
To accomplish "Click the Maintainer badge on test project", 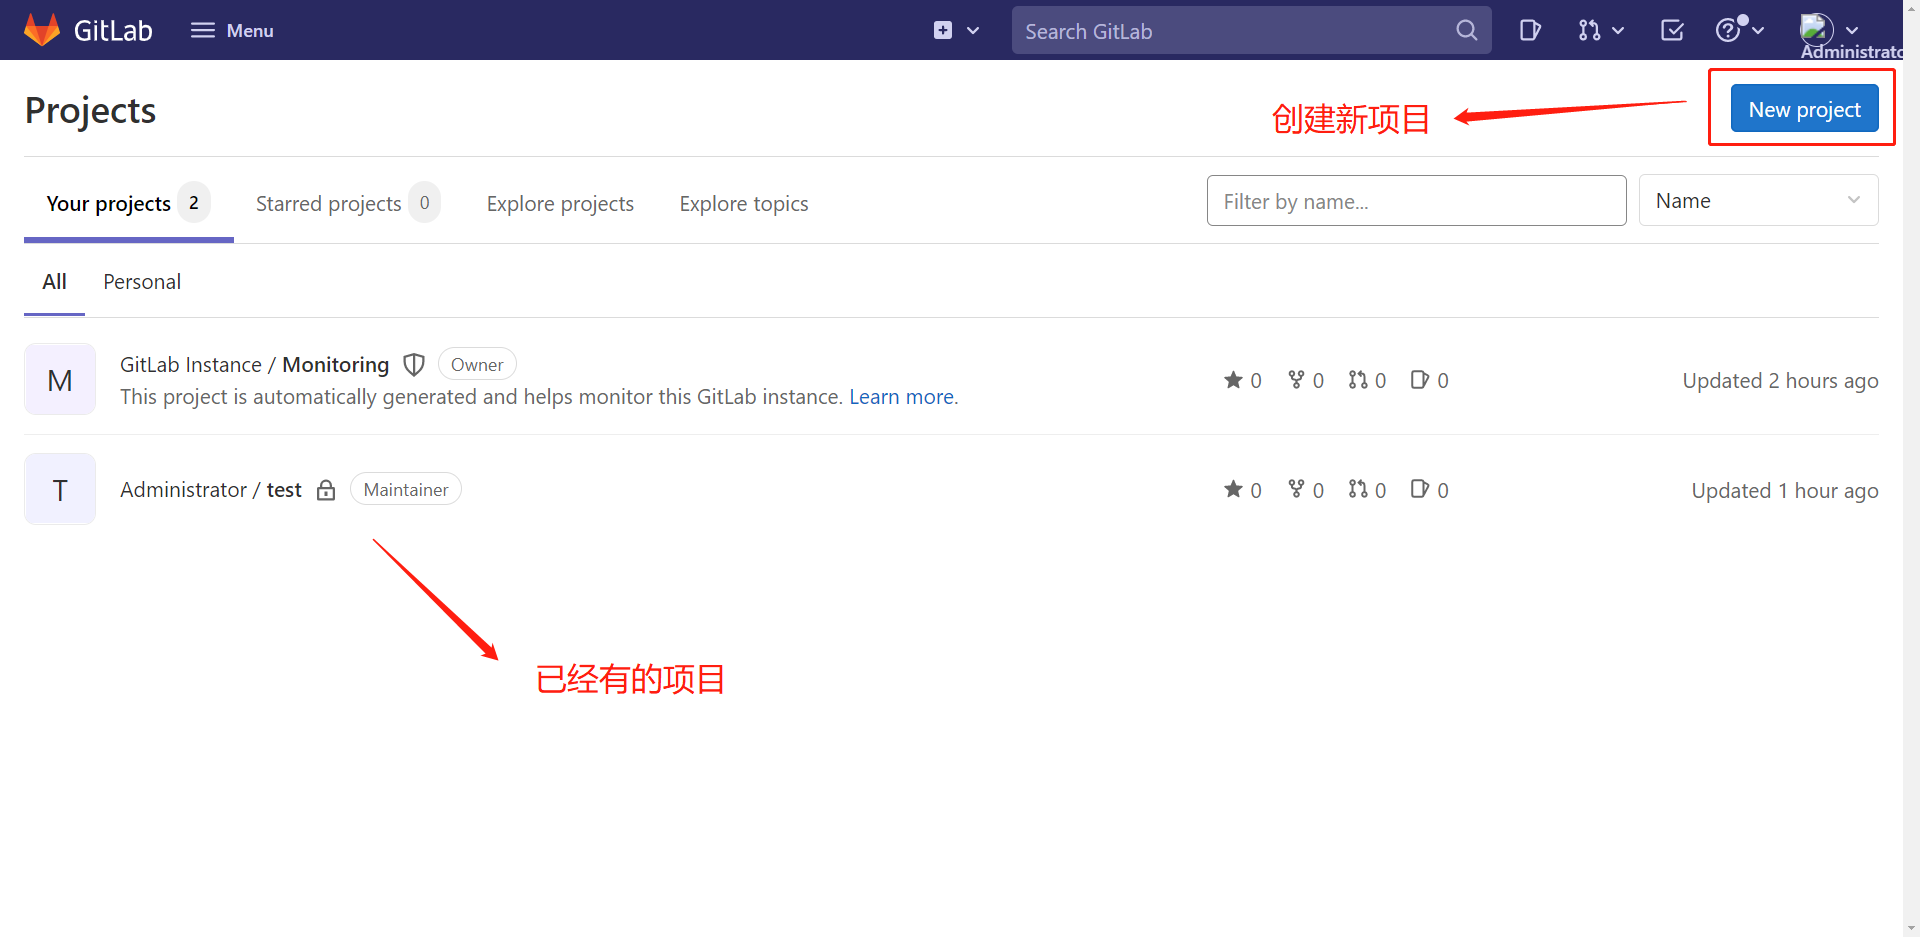I will pyautogui.click(x=405, y=489).
